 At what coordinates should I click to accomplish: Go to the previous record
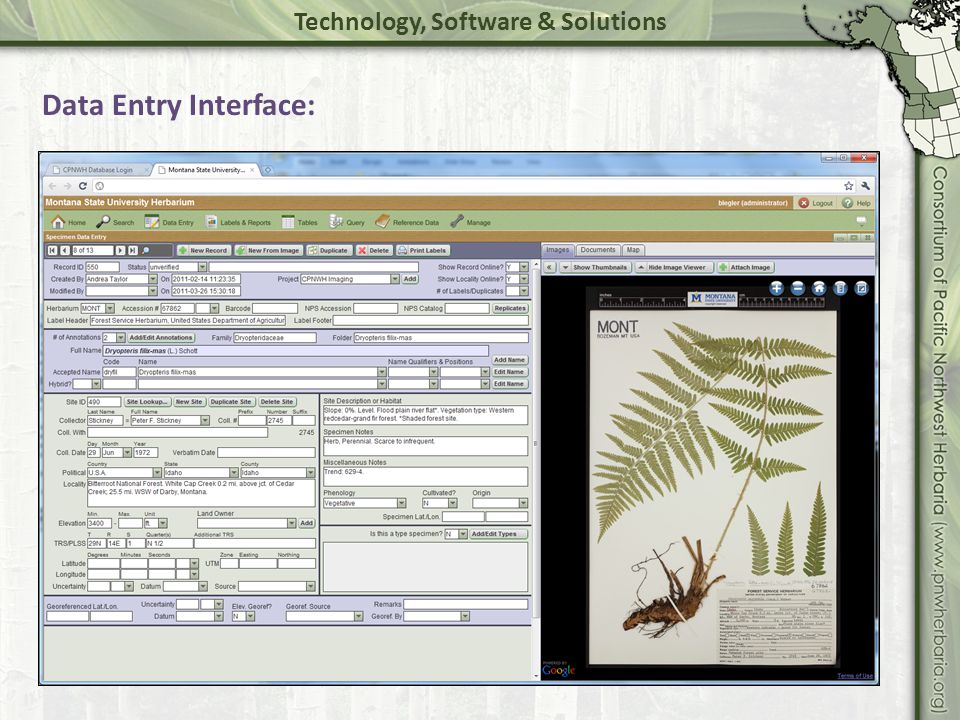64,250
